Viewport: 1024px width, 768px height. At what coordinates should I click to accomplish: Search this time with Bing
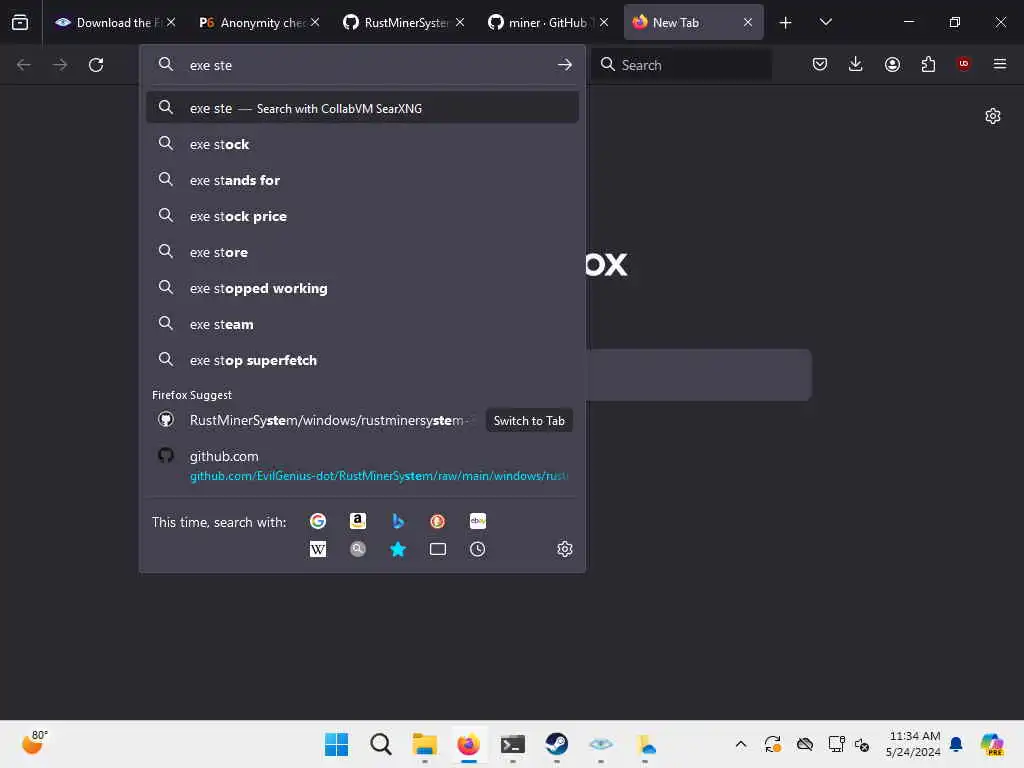coord(398,521)
